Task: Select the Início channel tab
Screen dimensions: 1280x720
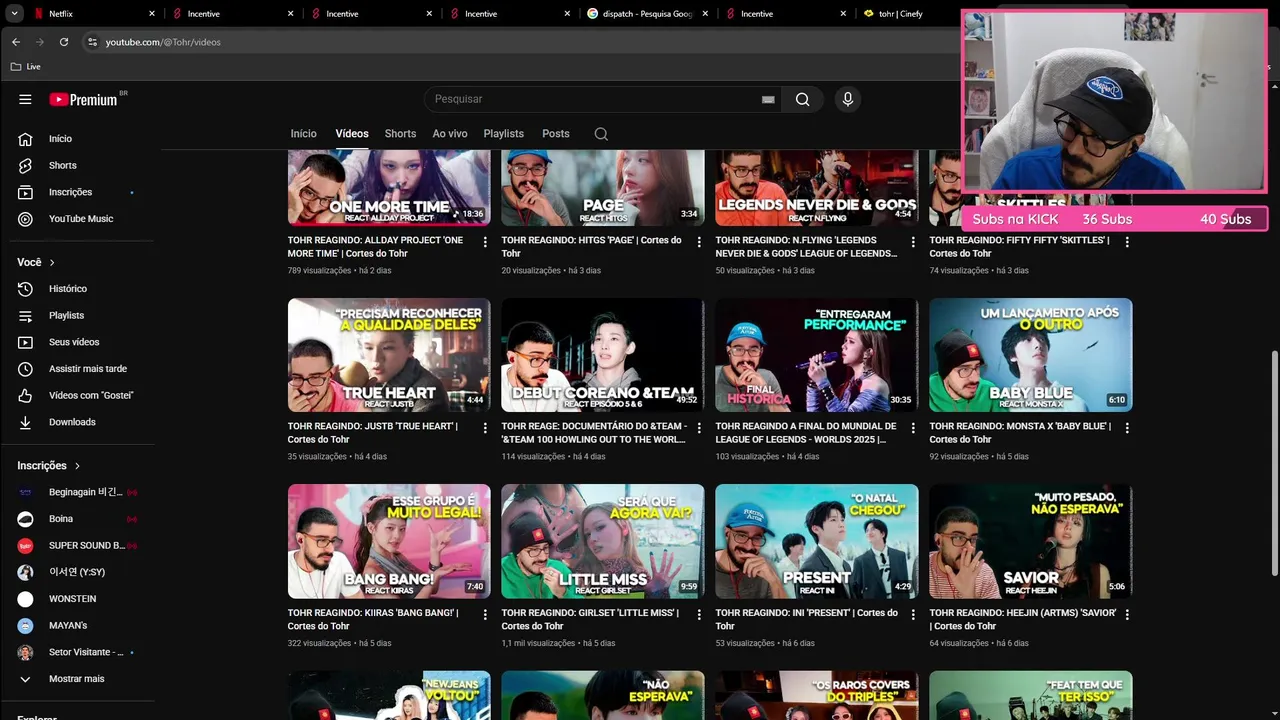Action: [303, 134]
